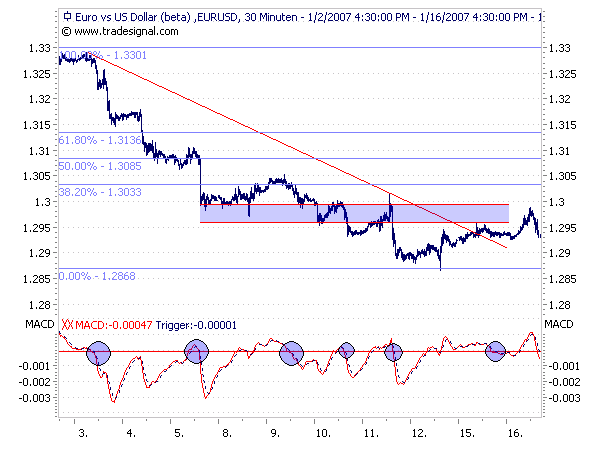Select the first MACD circle marker near 3.

pos(98,352)
